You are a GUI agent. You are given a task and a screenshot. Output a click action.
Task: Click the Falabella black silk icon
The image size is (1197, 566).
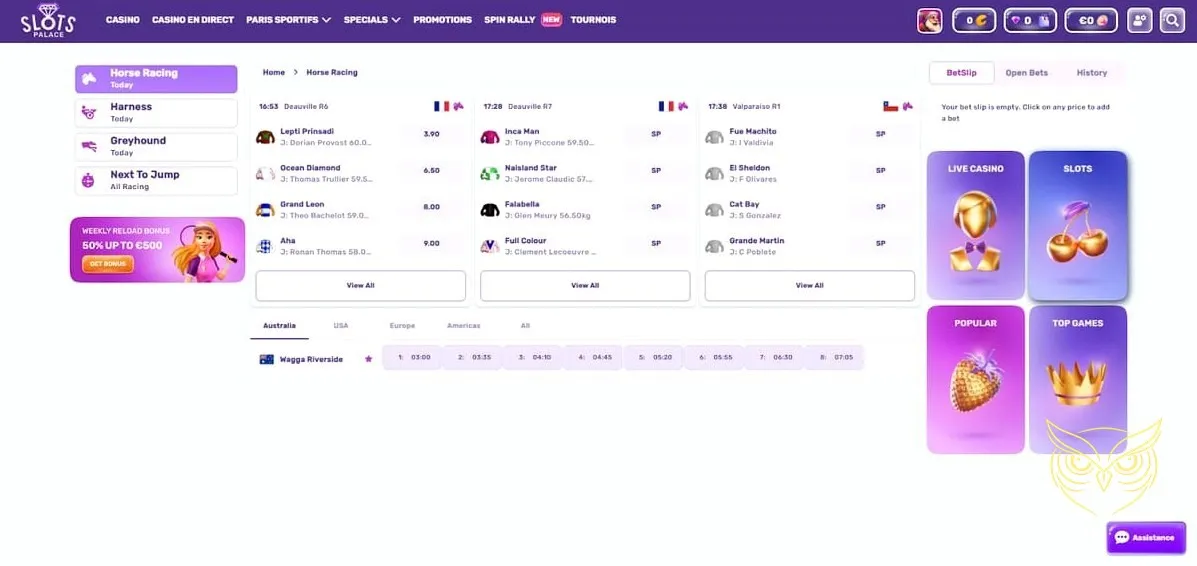pyautogui.click(x=490, y=210)
